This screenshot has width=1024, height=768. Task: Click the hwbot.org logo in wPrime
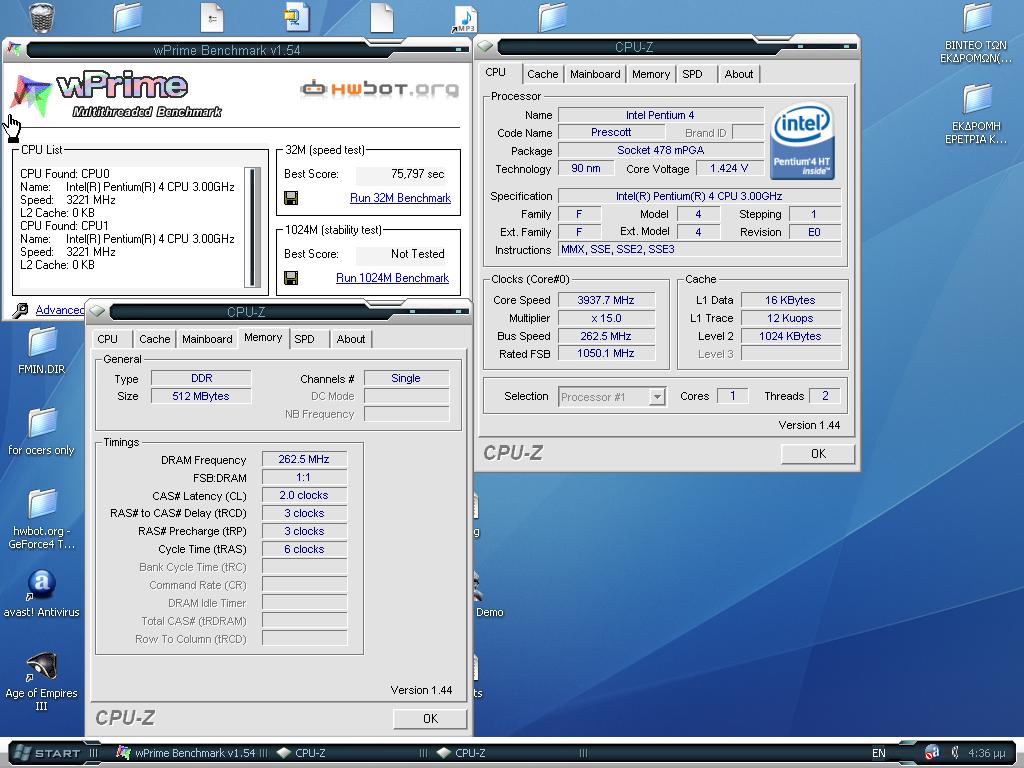(379, 88)
